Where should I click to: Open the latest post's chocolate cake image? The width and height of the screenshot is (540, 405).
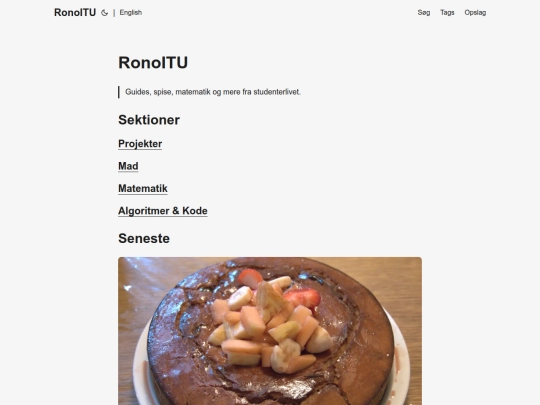(x=270, y=331)
